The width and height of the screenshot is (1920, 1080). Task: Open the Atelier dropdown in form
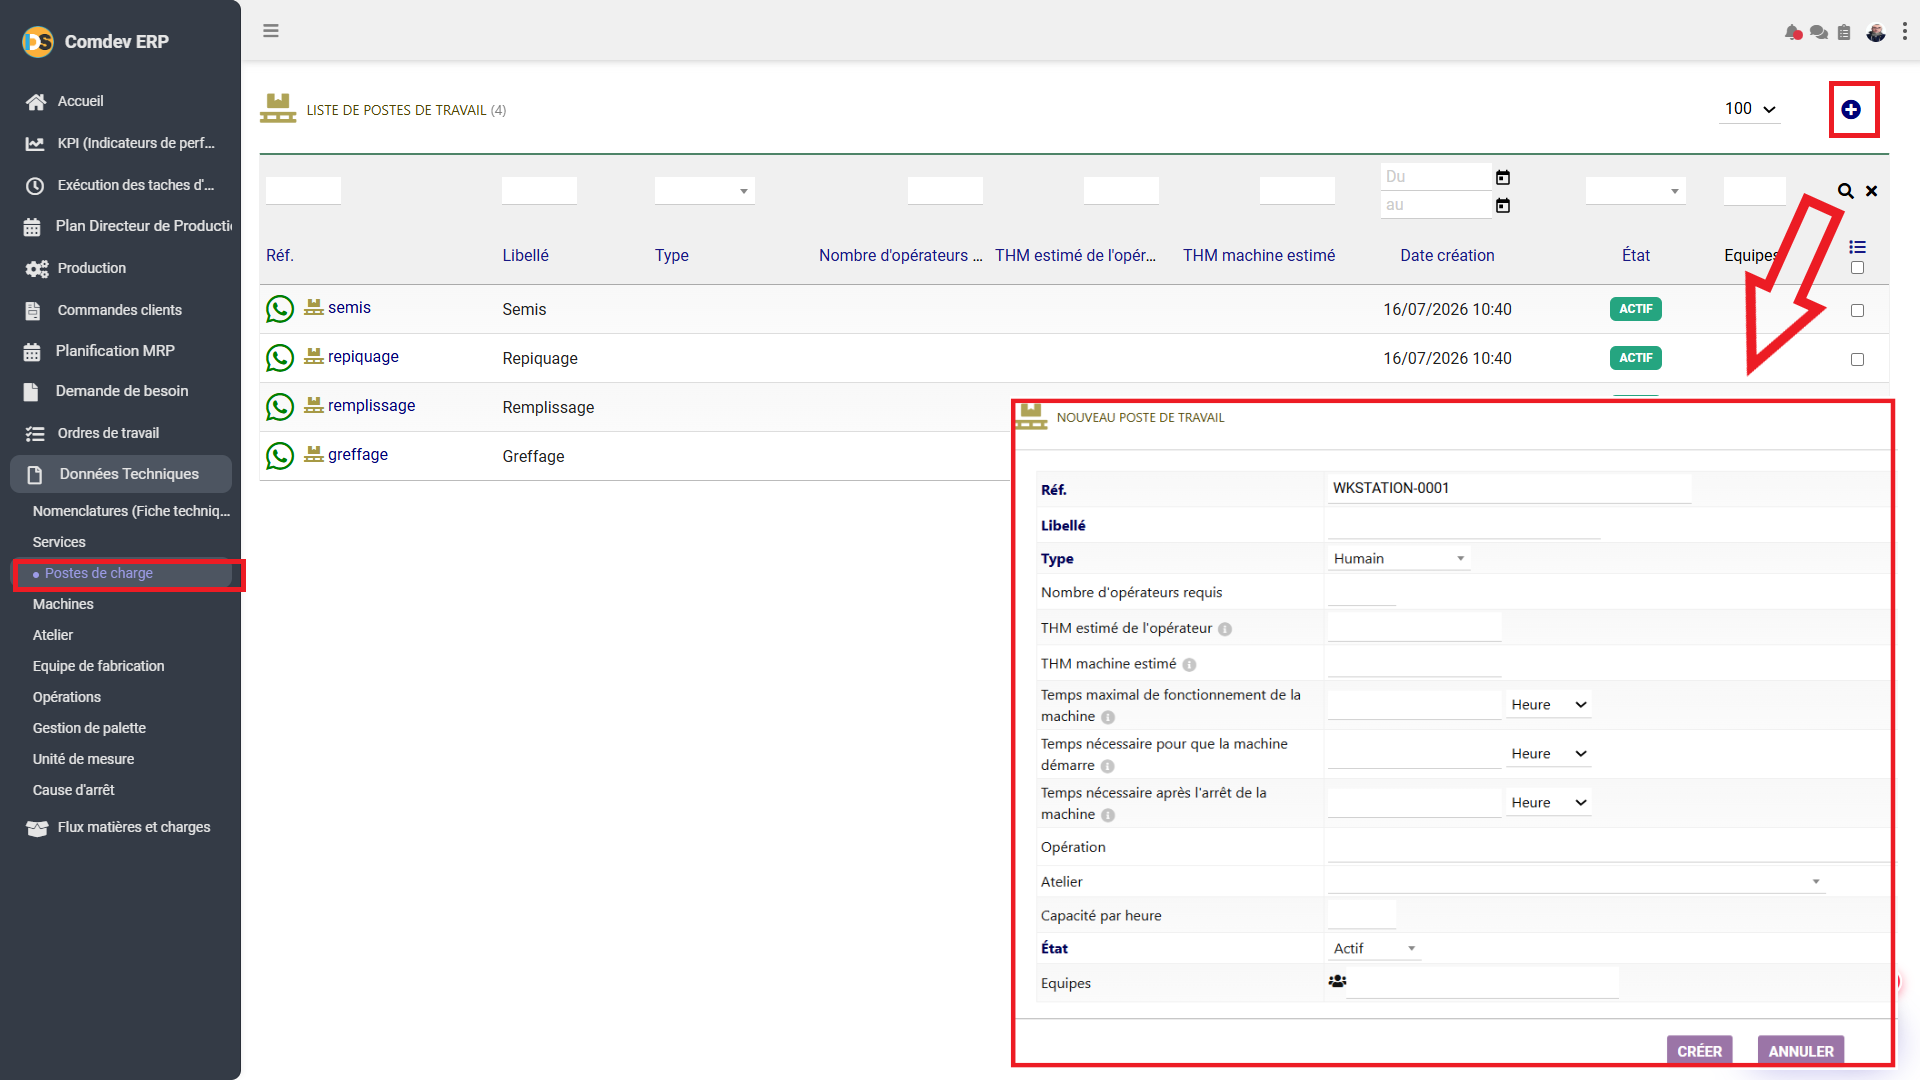coord(1576,881)
